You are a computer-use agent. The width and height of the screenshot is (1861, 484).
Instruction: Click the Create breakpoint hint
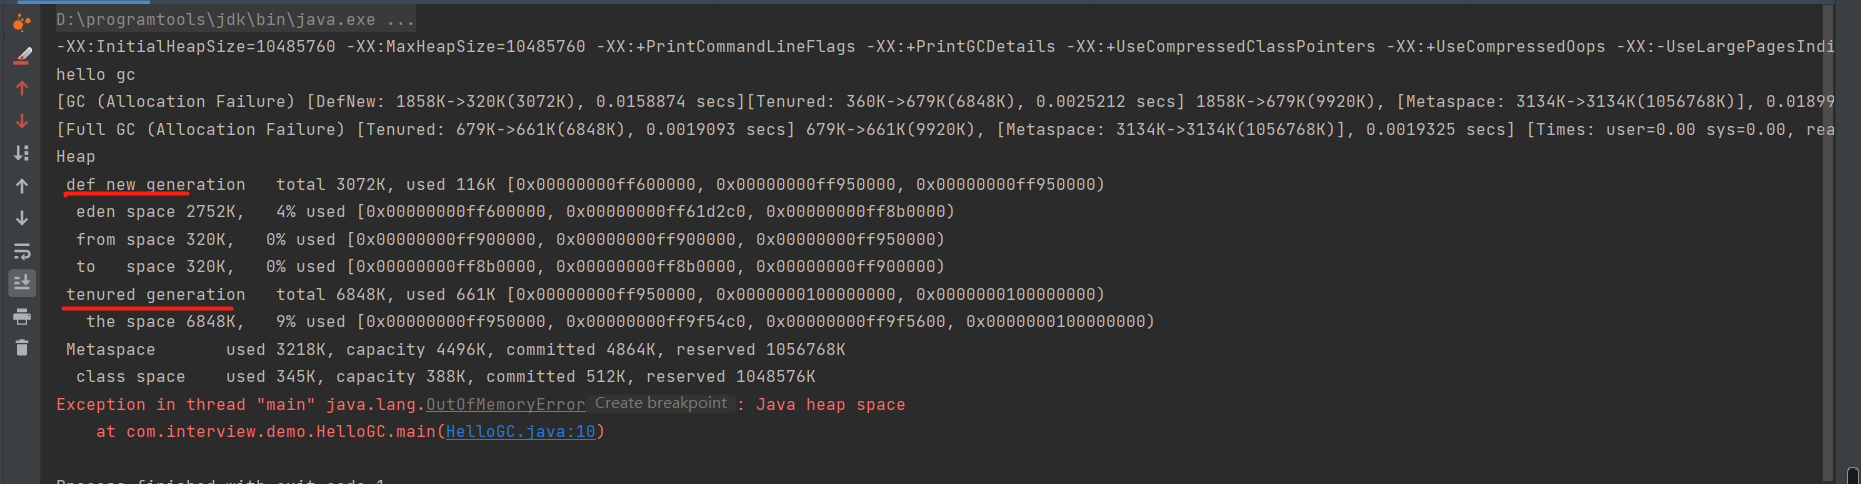point(661,403)
